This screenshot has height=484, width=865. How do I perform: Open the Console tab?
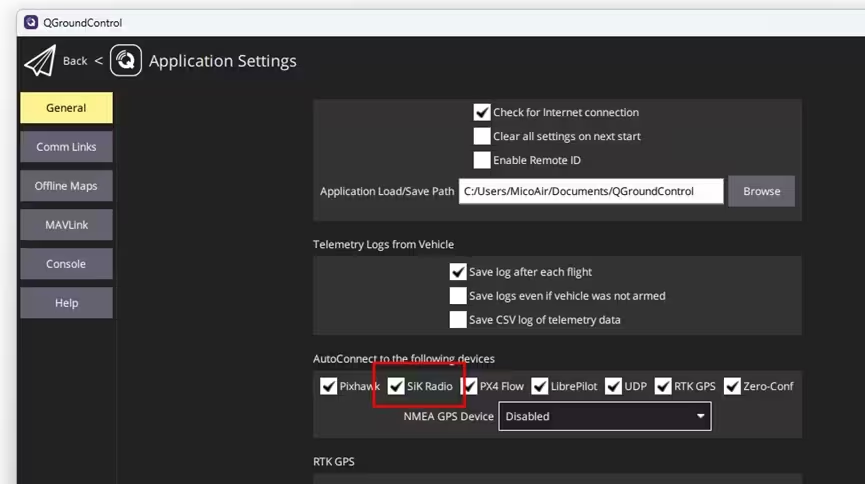pos(66,264)
